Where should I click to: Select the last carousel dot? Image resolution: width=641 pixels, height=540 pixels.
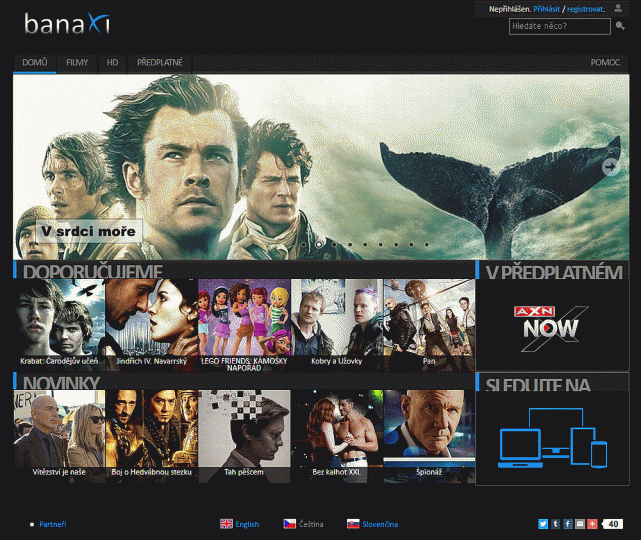(427, 244)
